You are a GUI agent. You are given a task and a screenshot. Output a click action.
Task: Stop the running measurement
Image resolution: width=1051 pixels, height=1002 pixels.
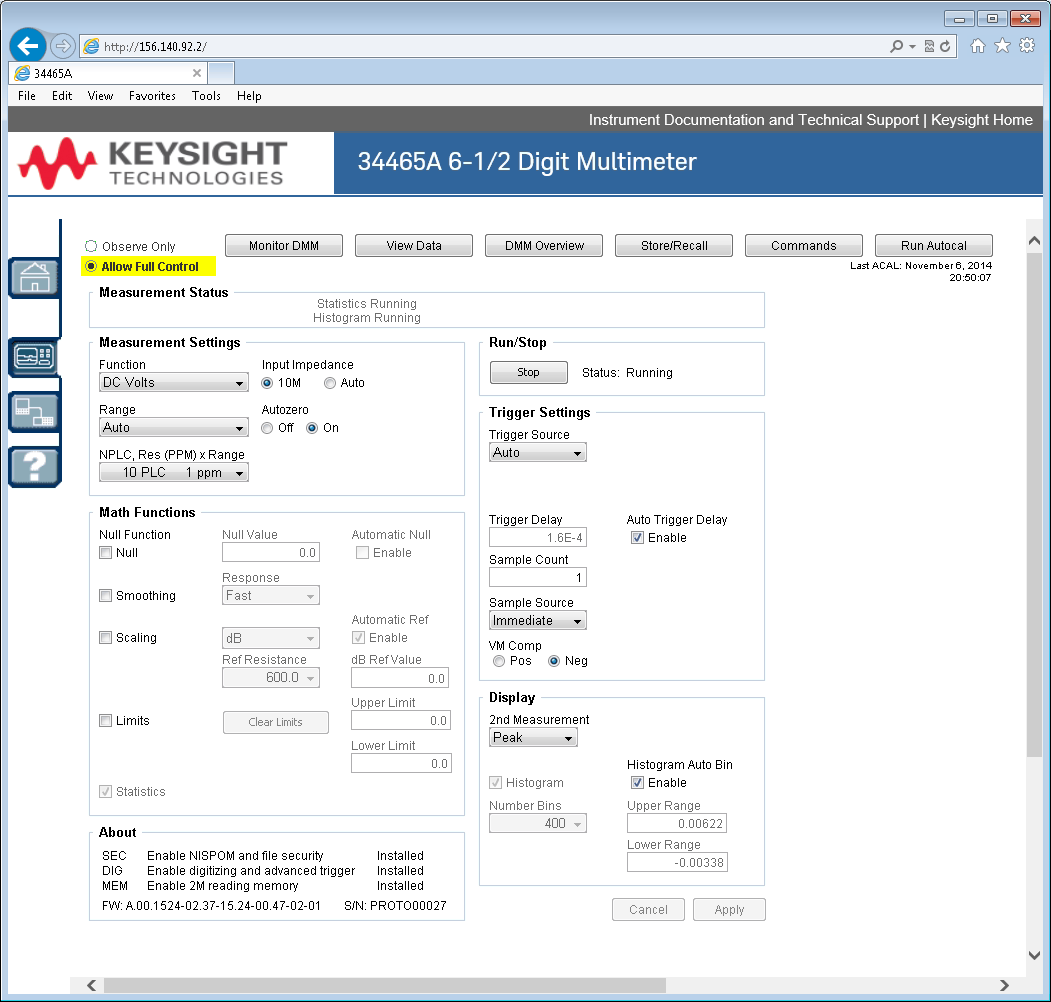528,372
